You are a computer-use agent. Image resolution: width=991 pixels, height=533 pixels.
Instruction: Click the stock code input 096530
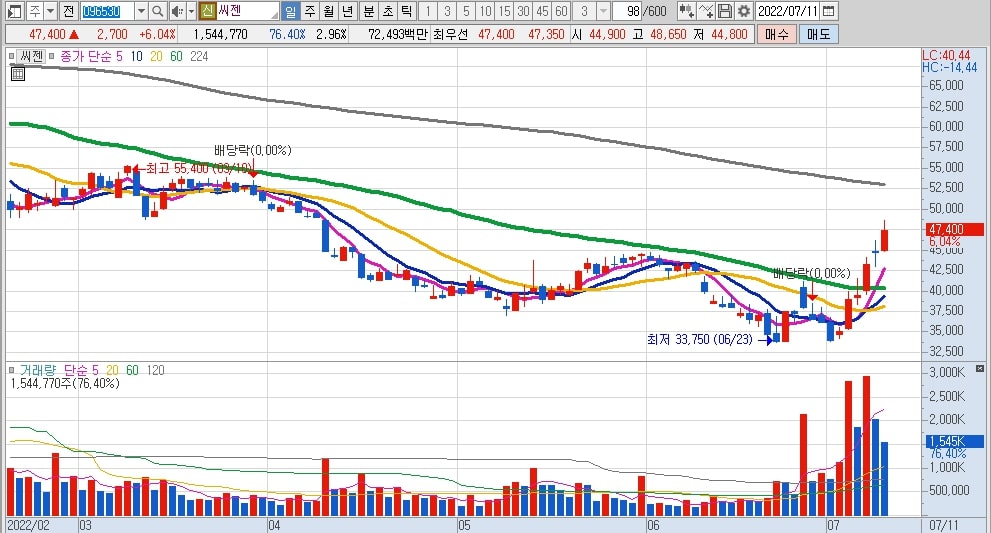107,11
